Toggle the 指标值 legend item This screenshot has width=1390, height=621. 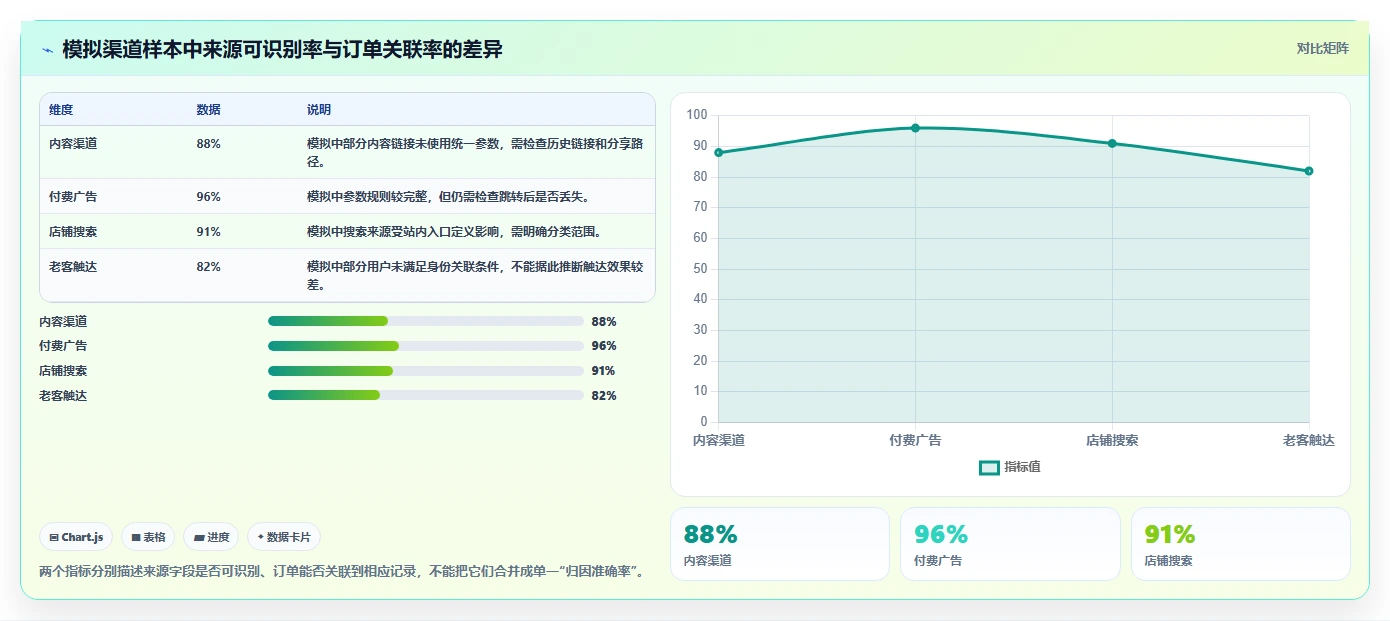(1010, 467)
